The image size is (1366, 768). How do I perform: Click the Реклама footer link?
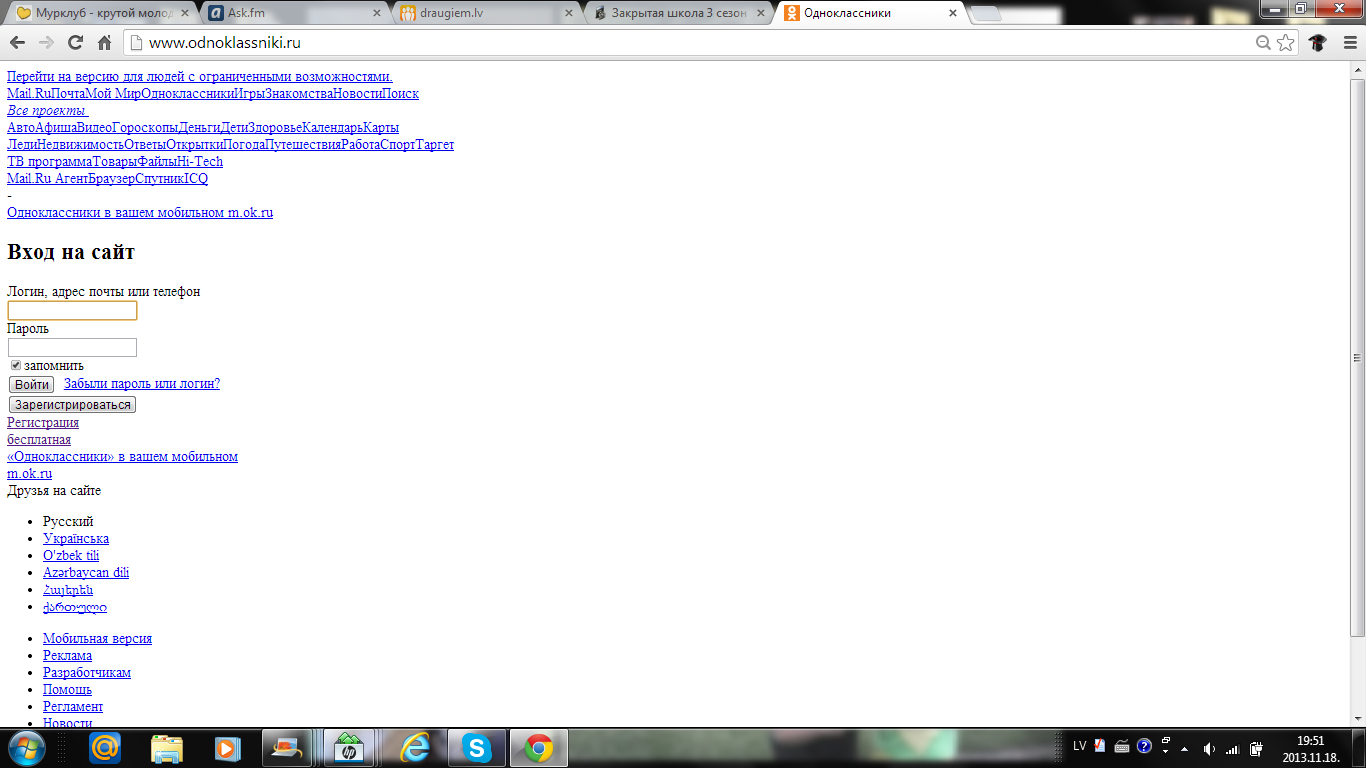(x=67, y=656)
